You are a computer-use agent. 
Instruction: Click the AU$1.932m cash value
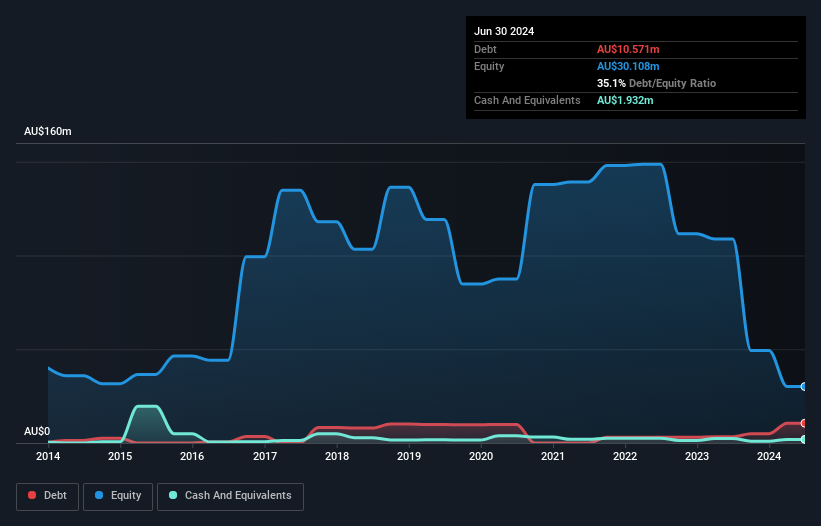pos(625,100)
